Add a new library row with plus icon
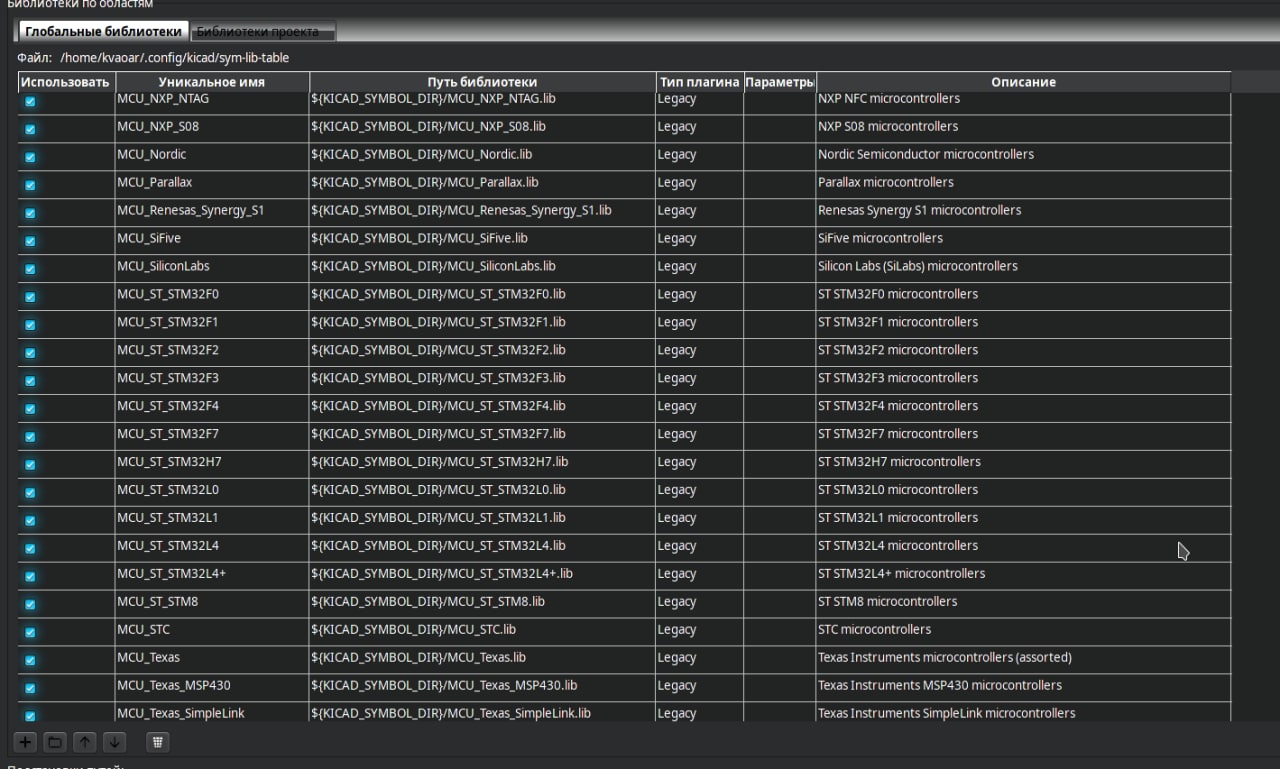The image size is (1280, 769). point(25,742)
